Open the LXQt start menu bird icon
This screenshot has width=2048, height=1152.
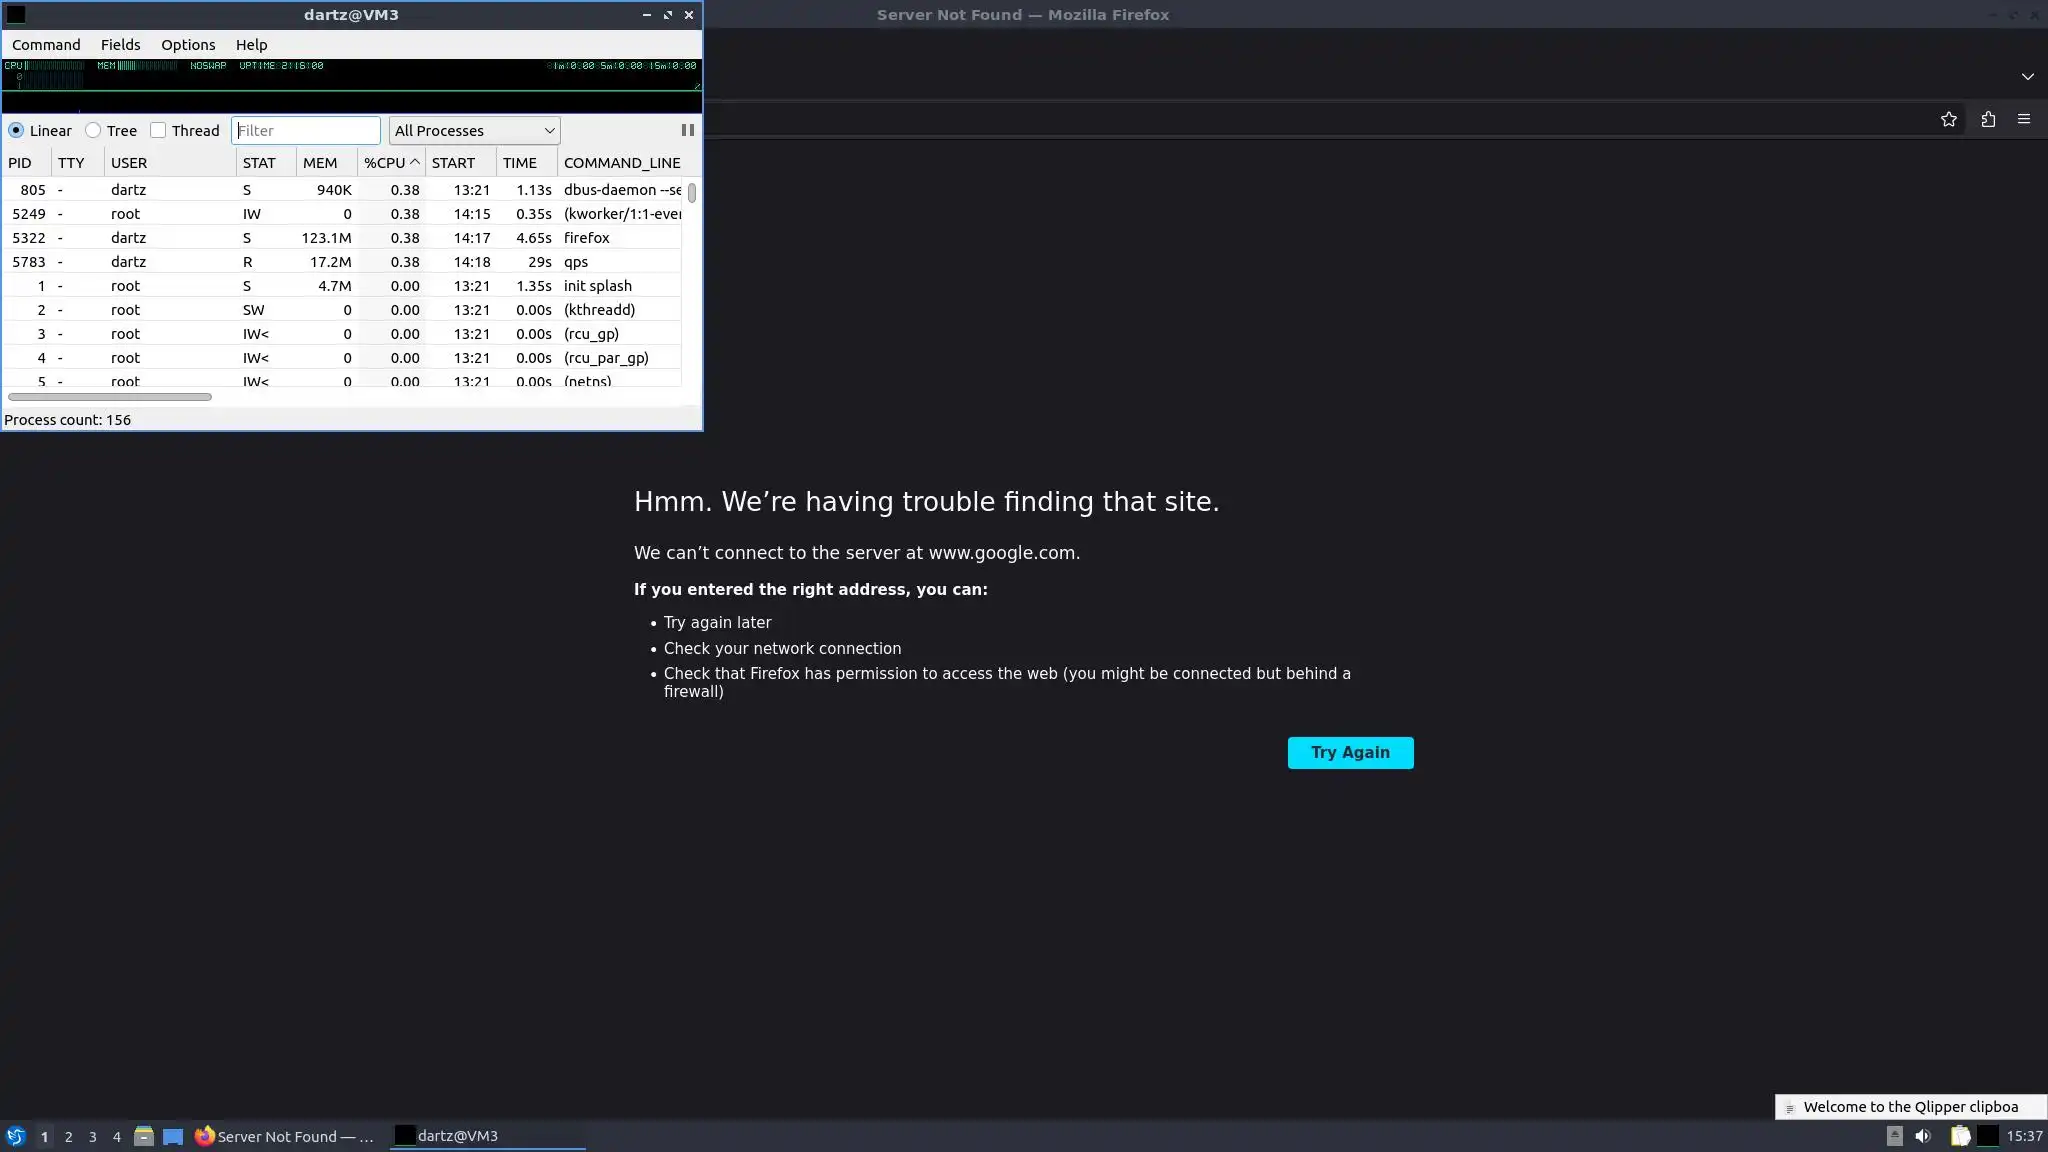point(15,1136)
